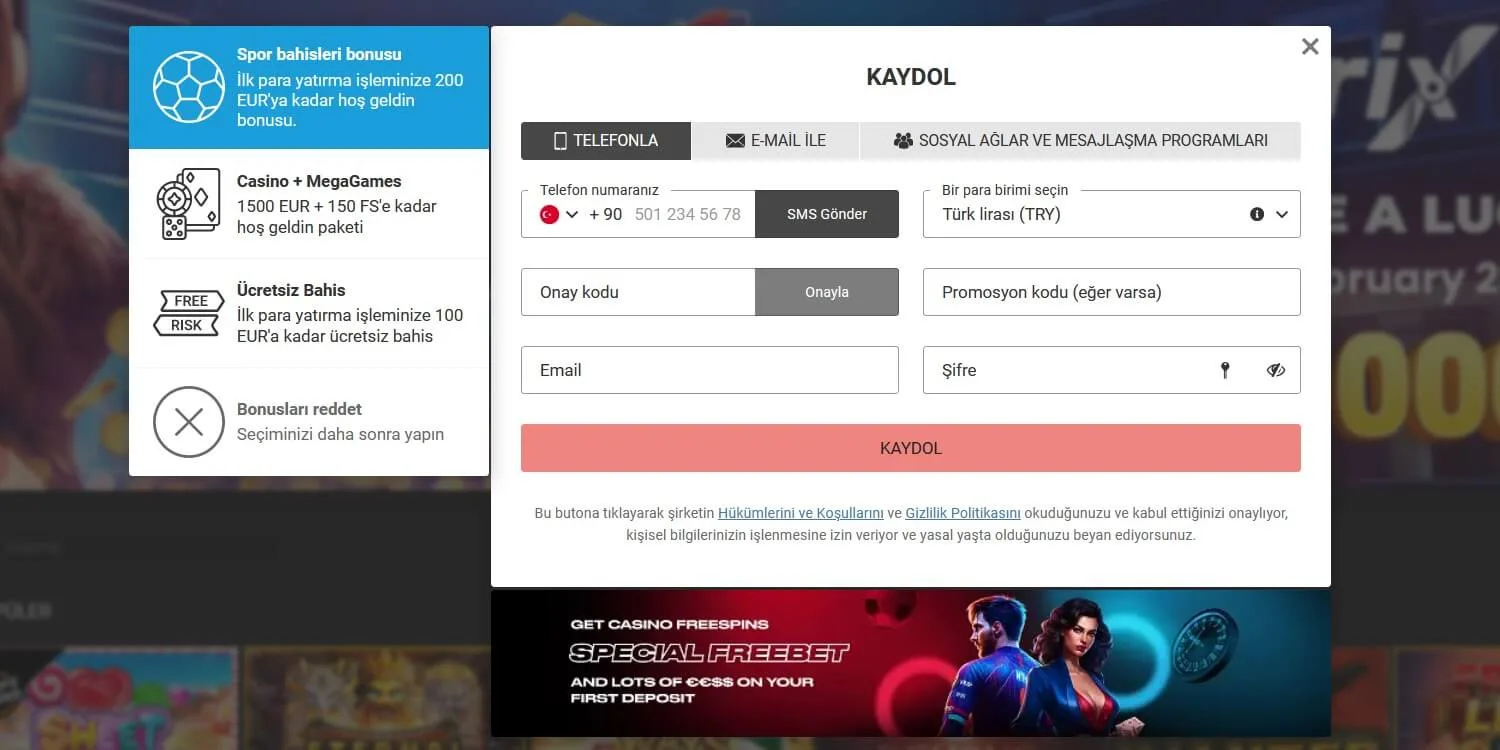Image resolution: width=1500 pixels, height=750 pixels.
Task: Switch to the TELEFONLA tab
Action: (x=606, y=141)
